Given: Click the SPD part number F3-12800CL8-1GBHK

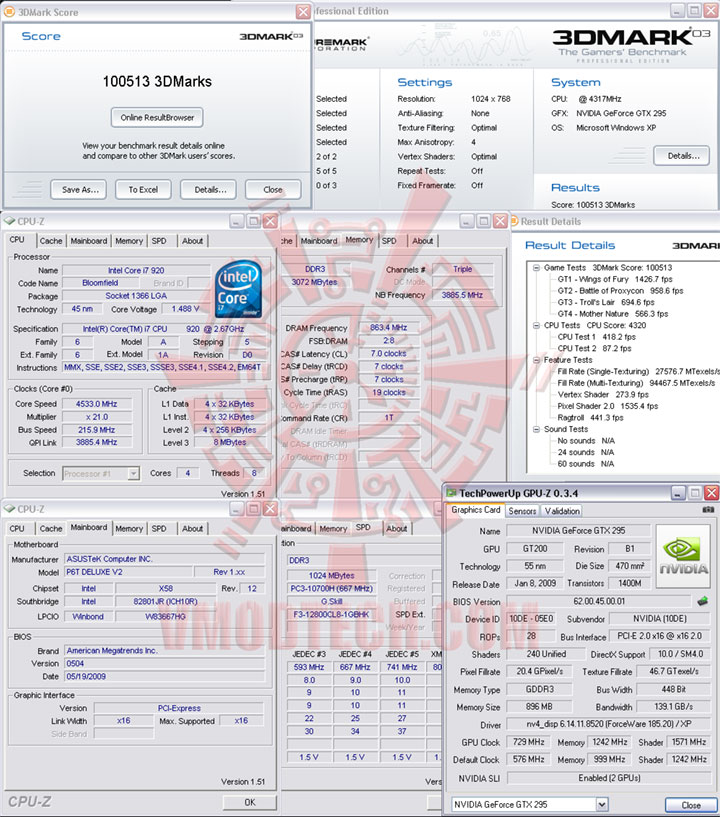Looking at the screenshot, I should tap(331, 614).
